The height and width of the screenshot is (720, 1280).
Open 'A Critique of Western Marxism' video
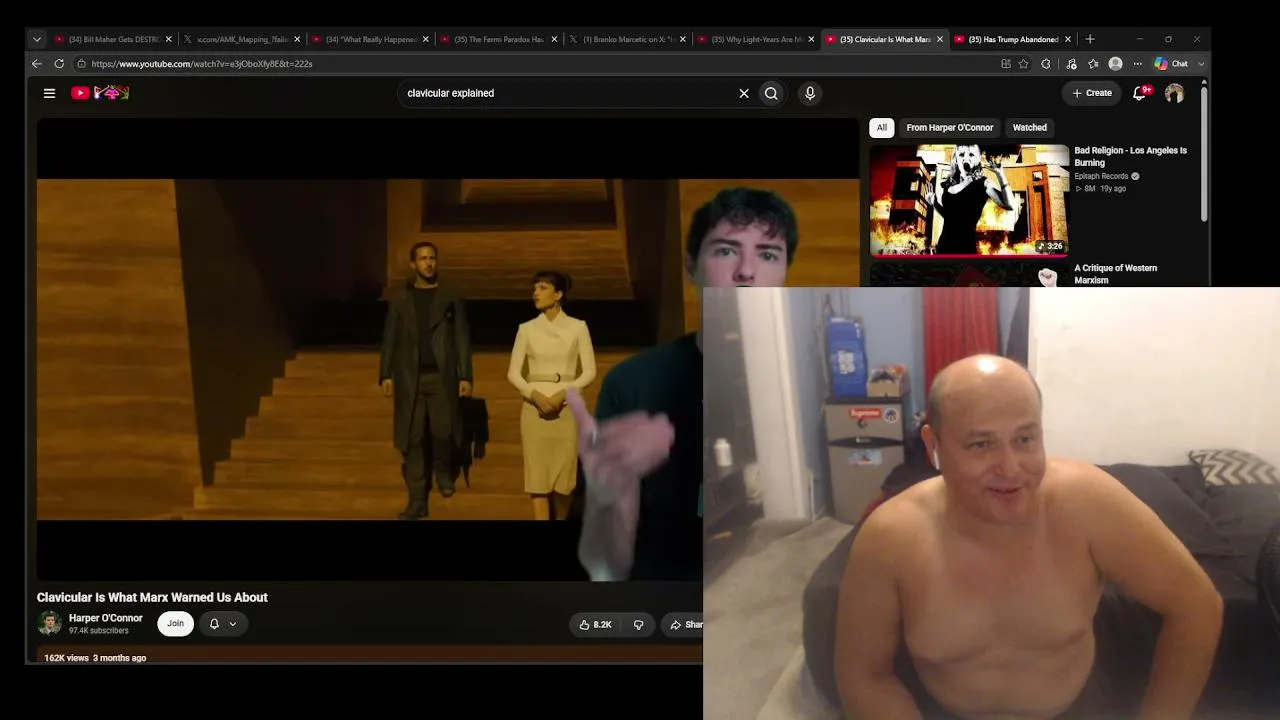1115,274
